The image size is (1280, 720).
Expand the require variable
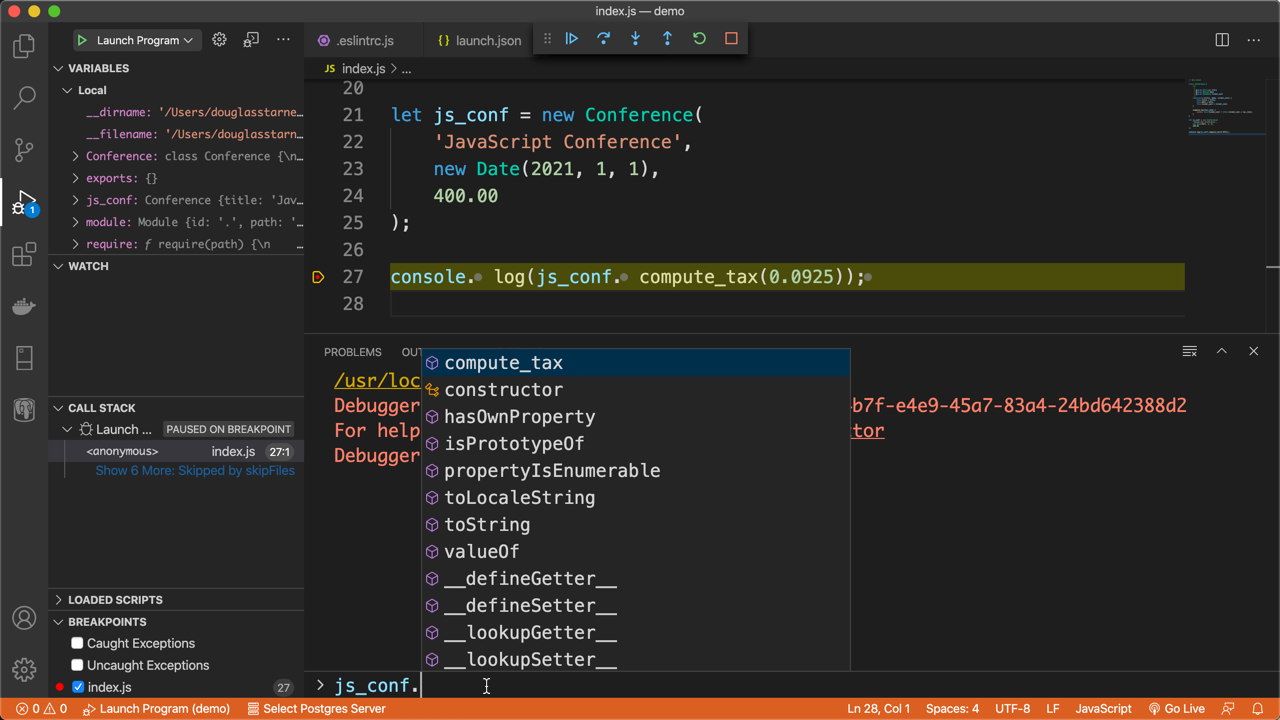coord(76,244)
